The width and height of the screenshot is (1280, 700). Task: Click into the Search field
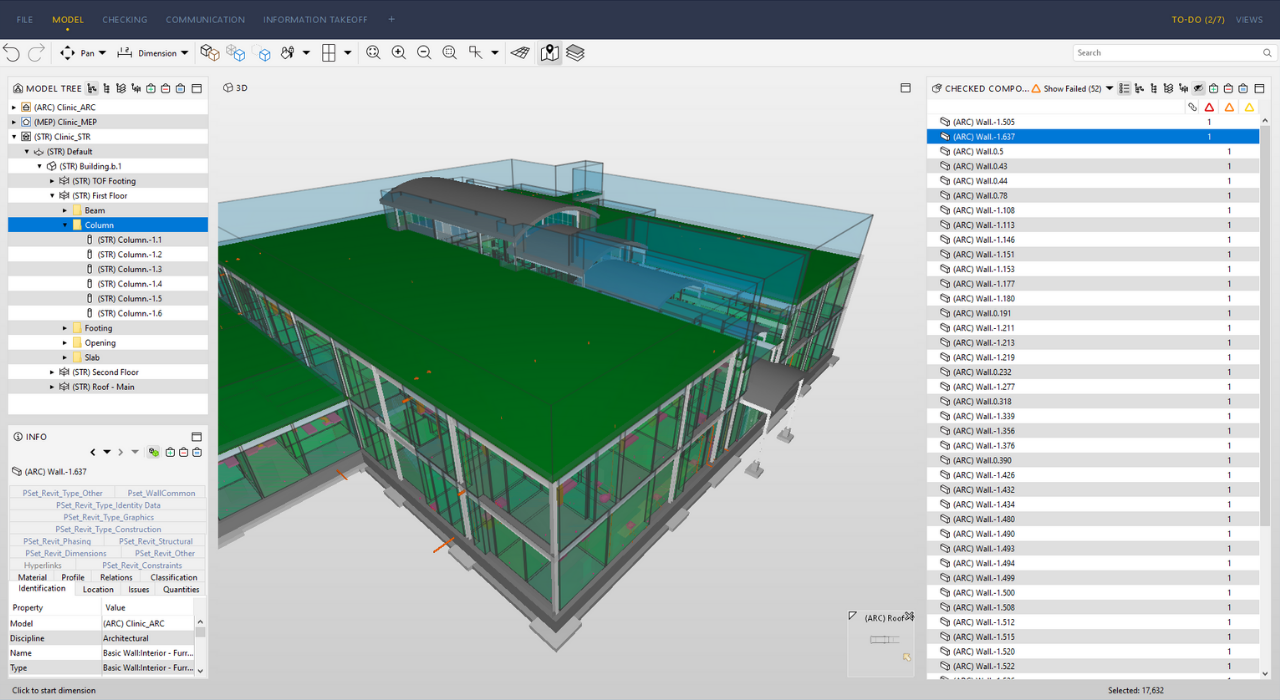point(1165,53)
